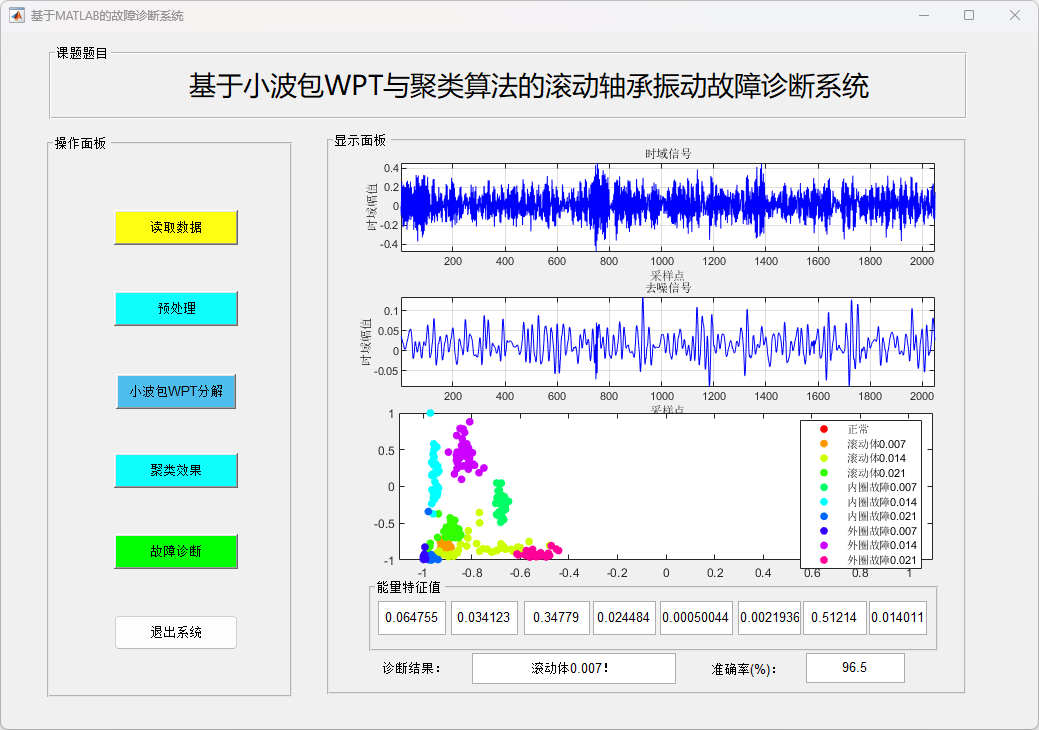Click the MATLAB icon in title bar
Image resolution: width=1039 pixels, height=730 pixels.
pos(17,16)
